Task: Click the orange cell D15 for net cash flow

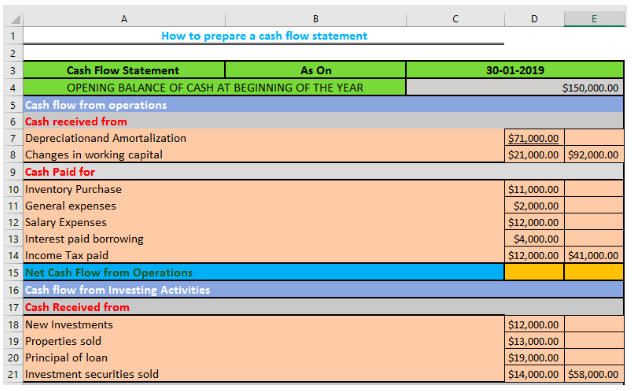Action: click(534, 272)
